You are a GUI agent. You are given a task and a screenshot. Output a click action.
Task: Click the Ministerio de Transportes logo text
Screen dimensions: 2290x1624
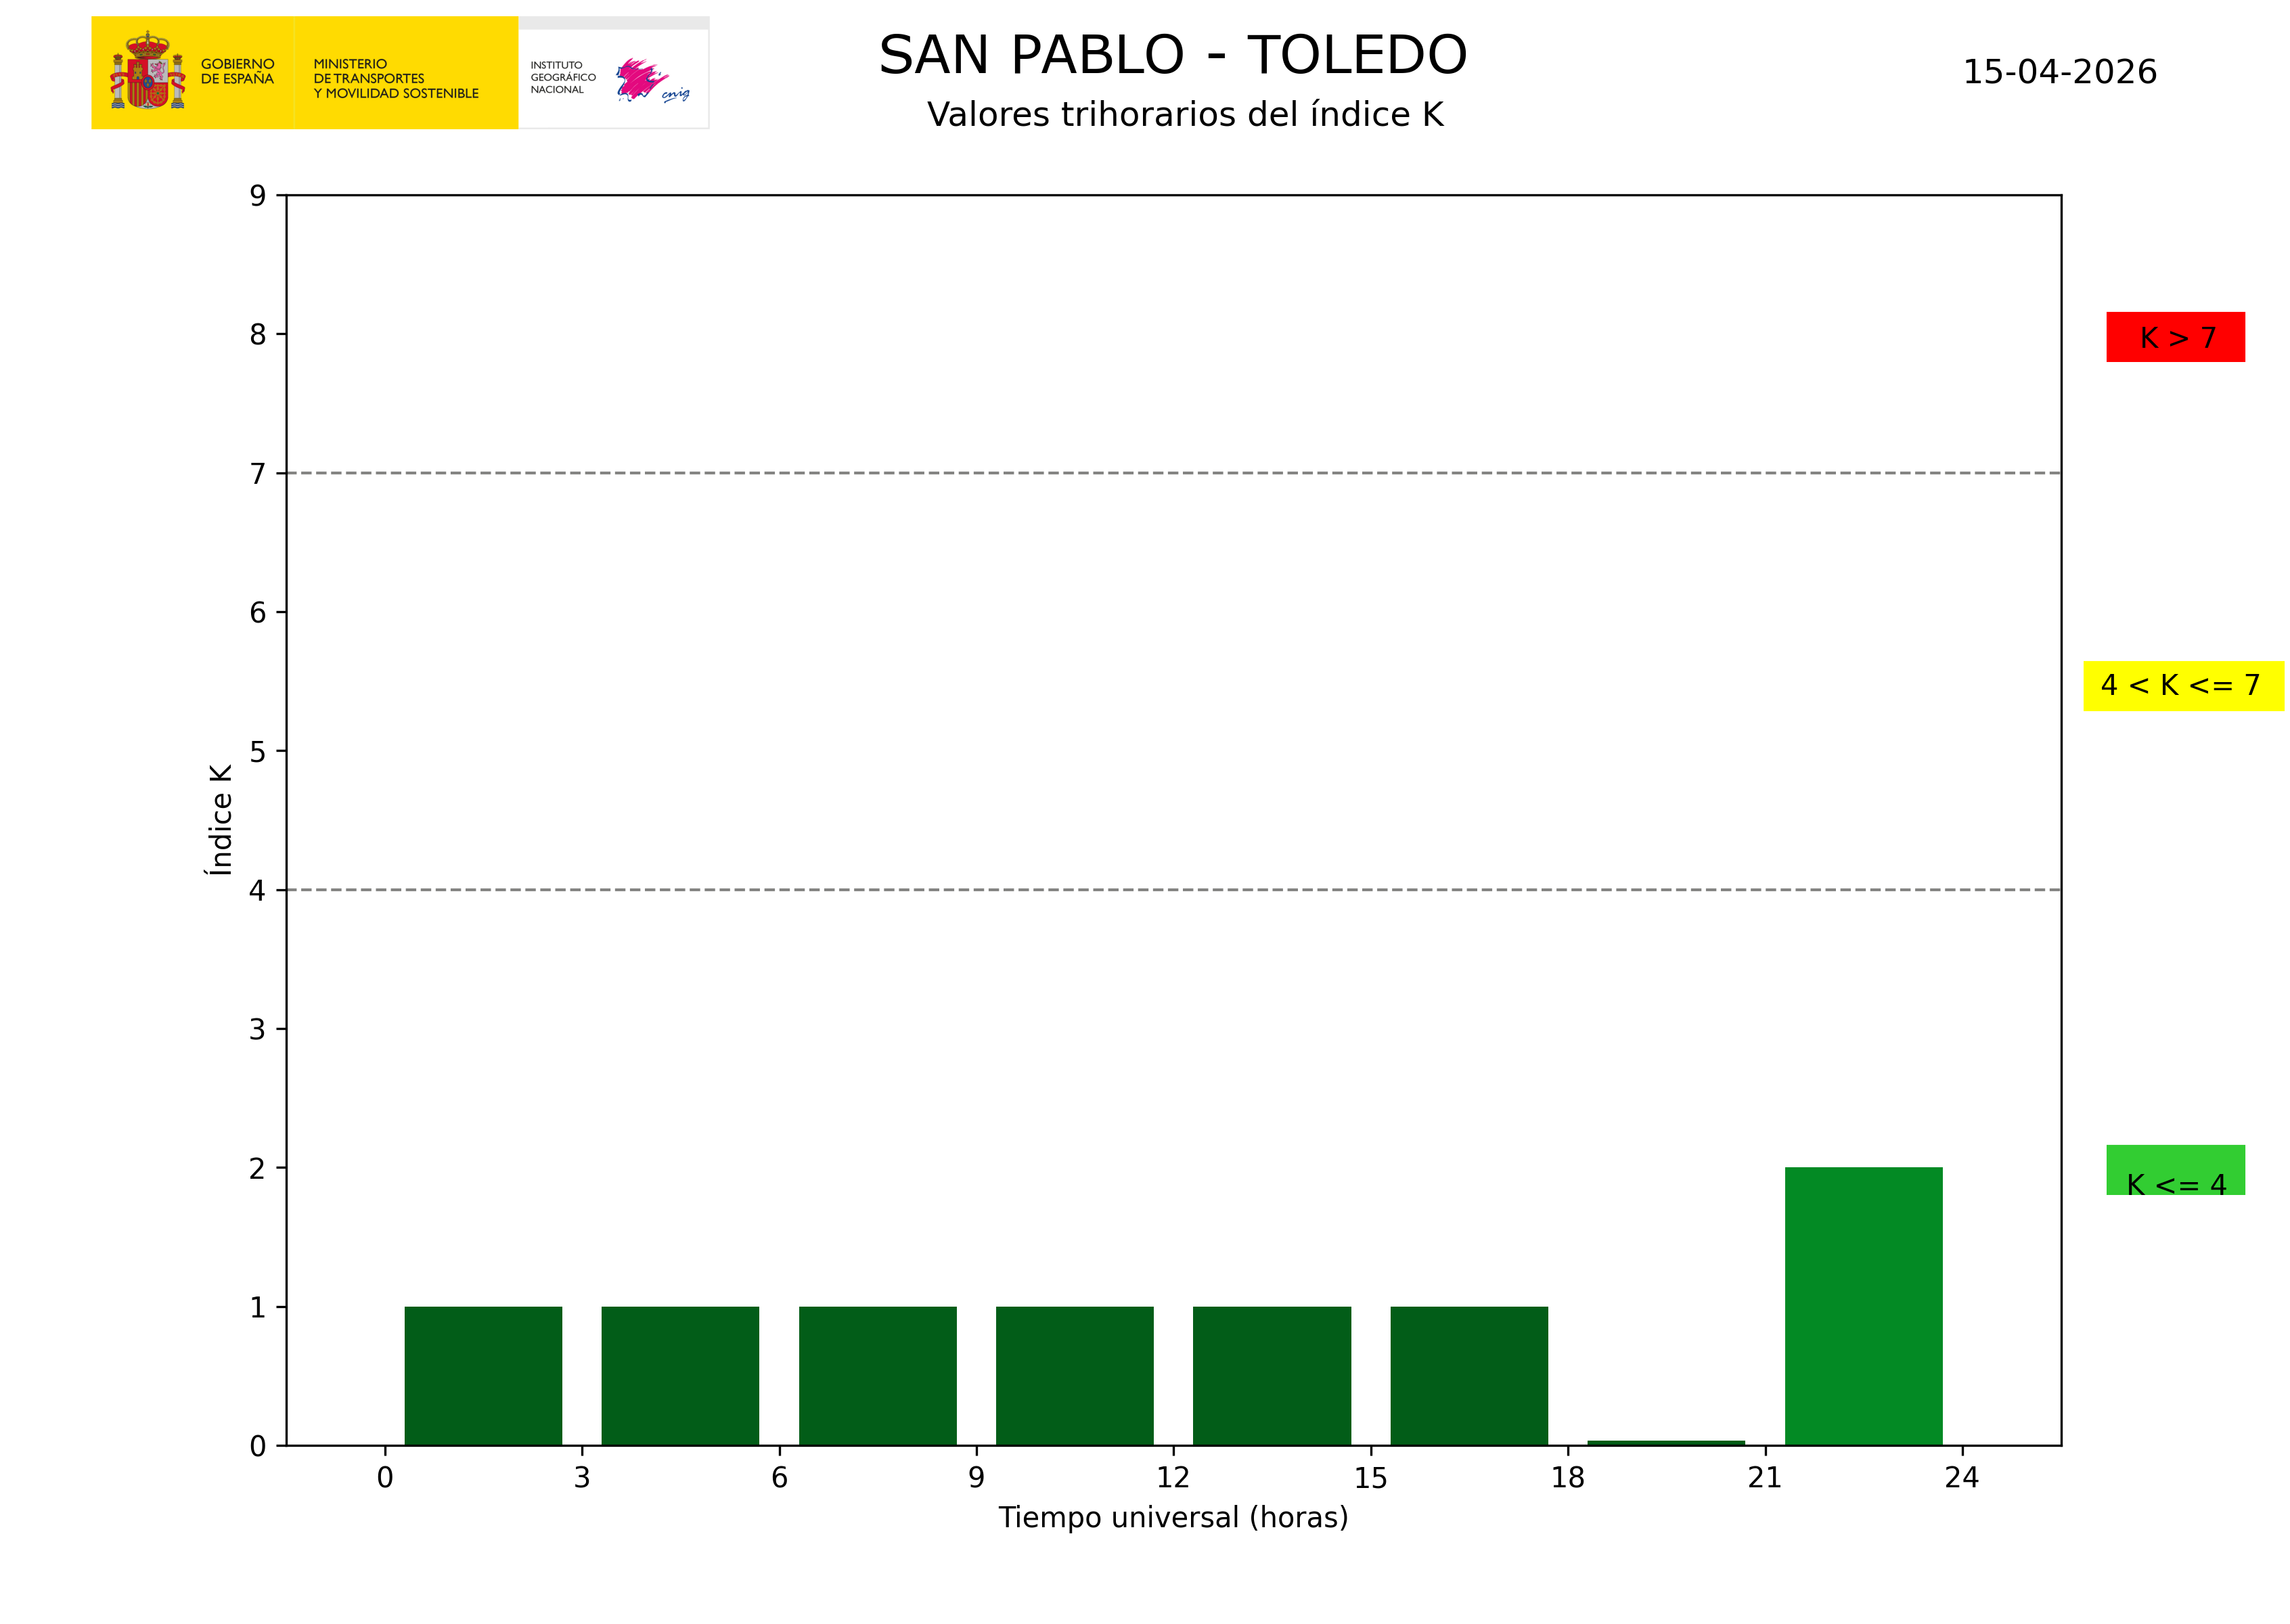coord(395,78)
